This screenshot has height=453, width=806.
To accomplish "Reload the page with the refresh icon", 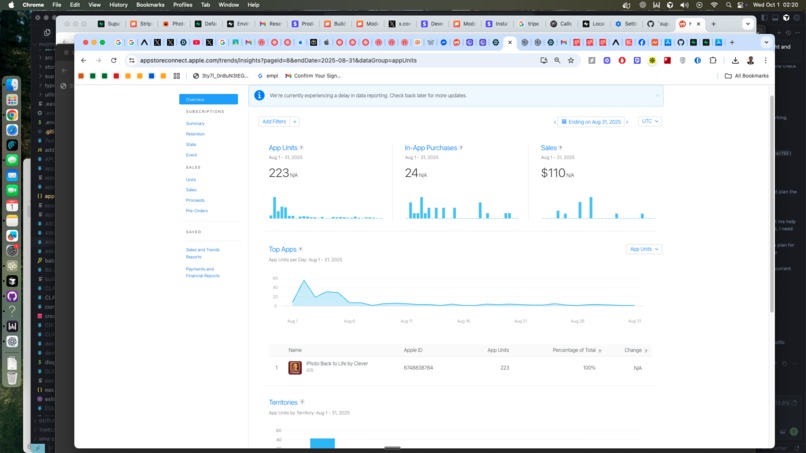I will click(114, 61).
